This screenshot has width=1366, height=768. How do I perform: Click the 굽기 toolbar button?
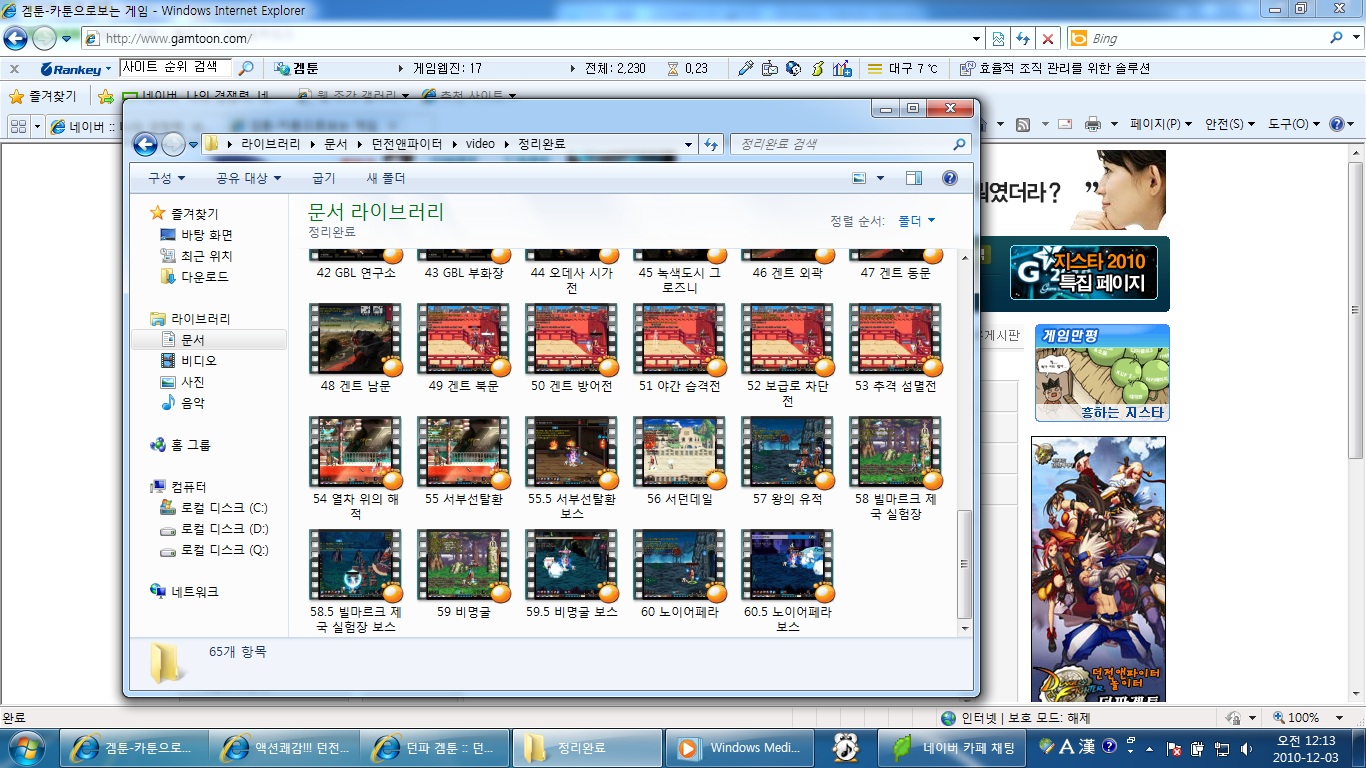tap(323, 178)
